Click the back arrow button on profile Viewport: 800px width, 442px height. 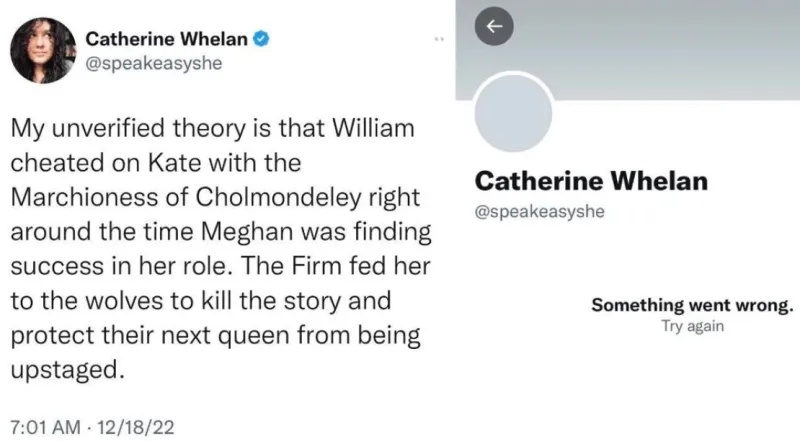point(494,26)
